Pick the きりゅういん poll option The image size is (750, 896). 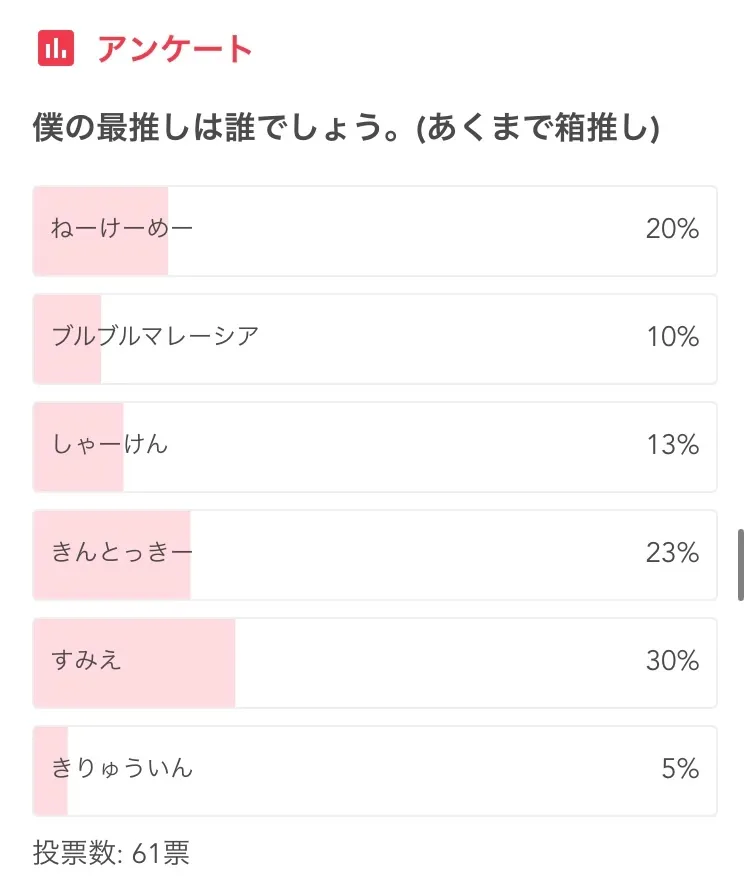[x=122, y=768]
